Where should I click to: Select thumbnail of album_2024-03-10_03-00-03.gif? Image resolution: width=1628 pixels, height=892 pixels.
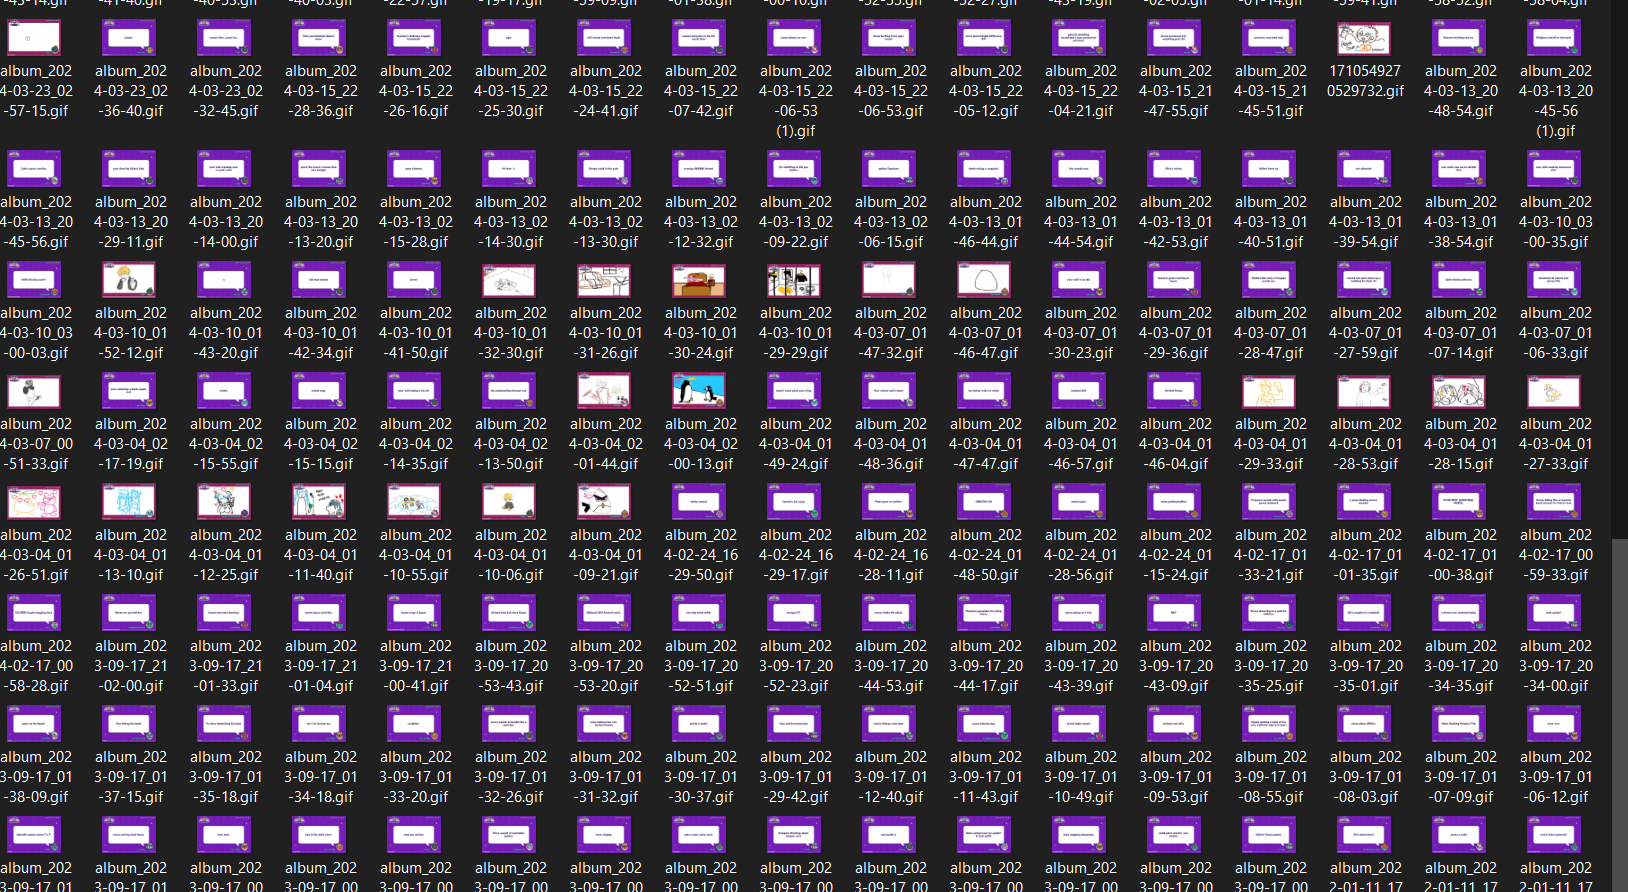[34, 280]
